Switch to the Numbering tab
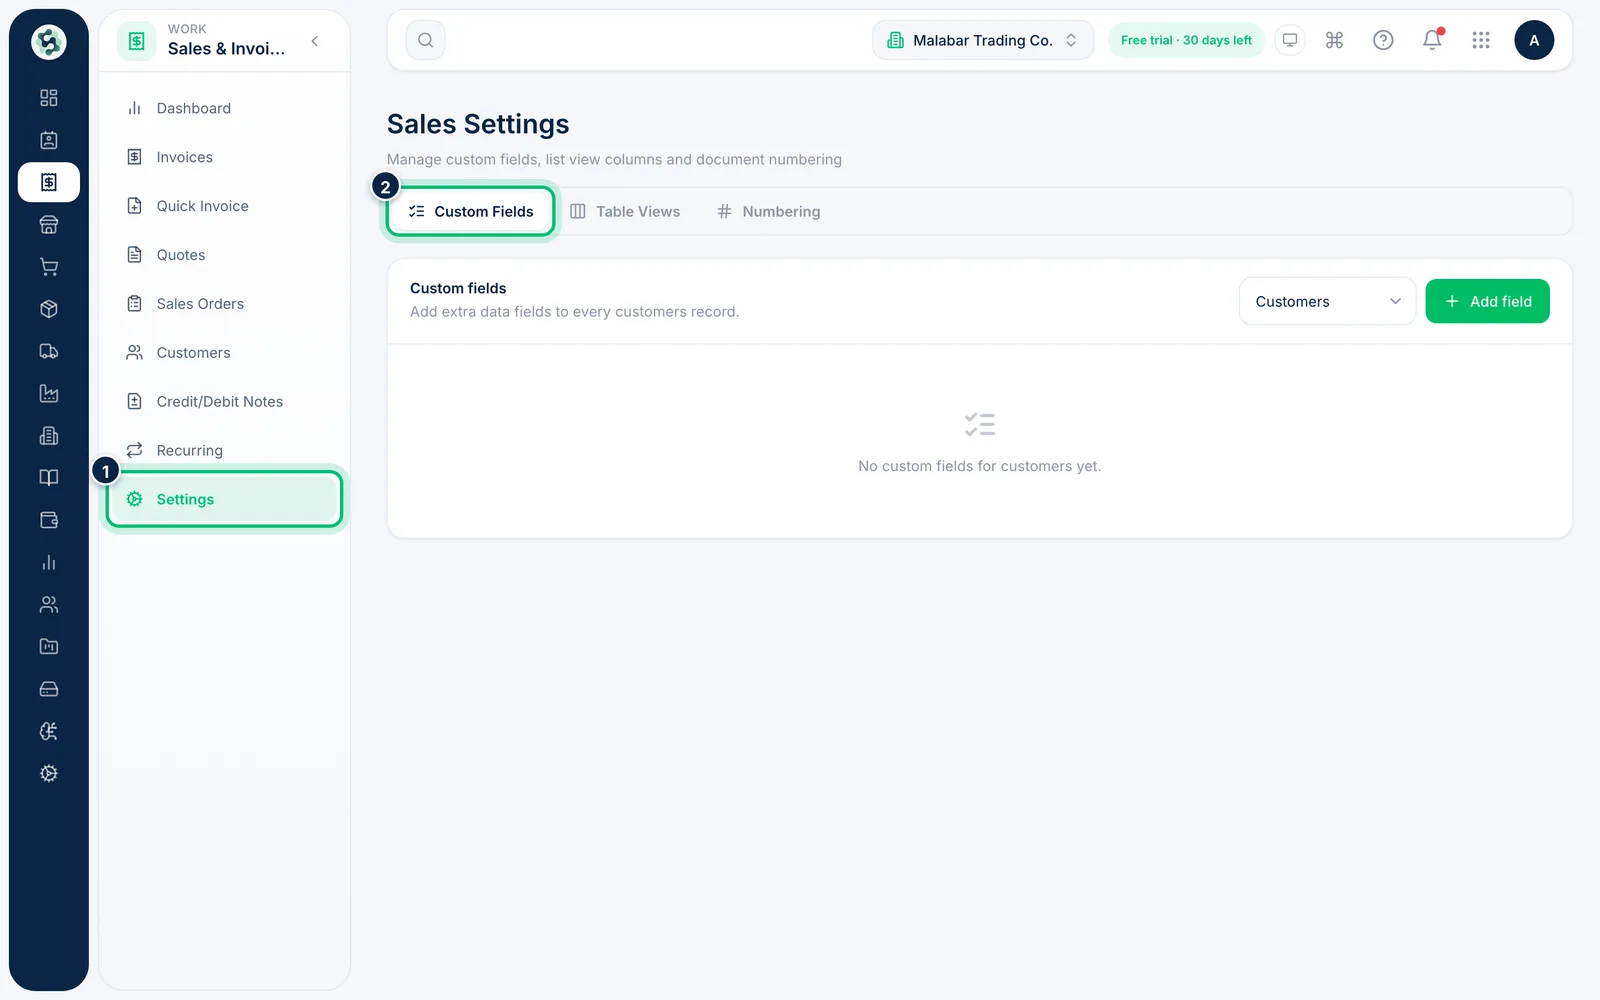The height and width of the screenshot is (1000, 1600). (769, 212)
